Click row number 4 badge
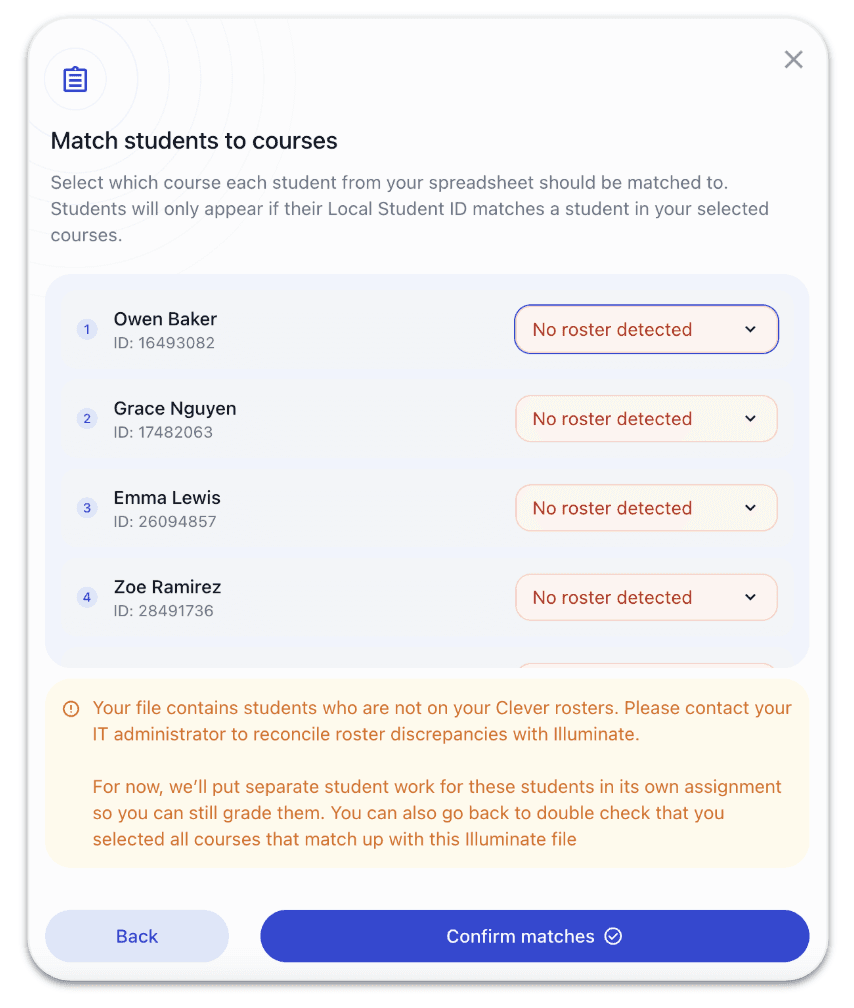The image size is (854, 1008). [x=87, y=598]
